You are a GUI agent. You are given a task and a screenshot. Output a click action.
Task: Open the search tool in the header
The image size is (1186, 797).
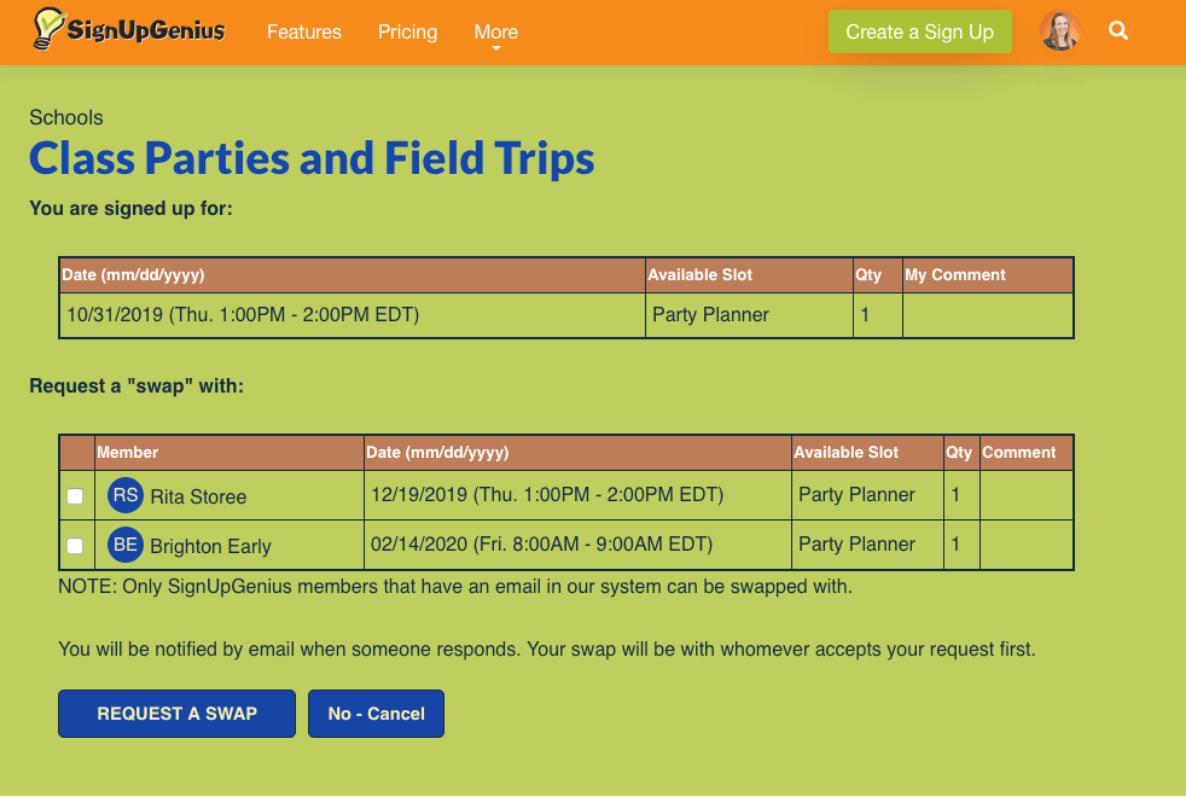tap(1119, 31)
